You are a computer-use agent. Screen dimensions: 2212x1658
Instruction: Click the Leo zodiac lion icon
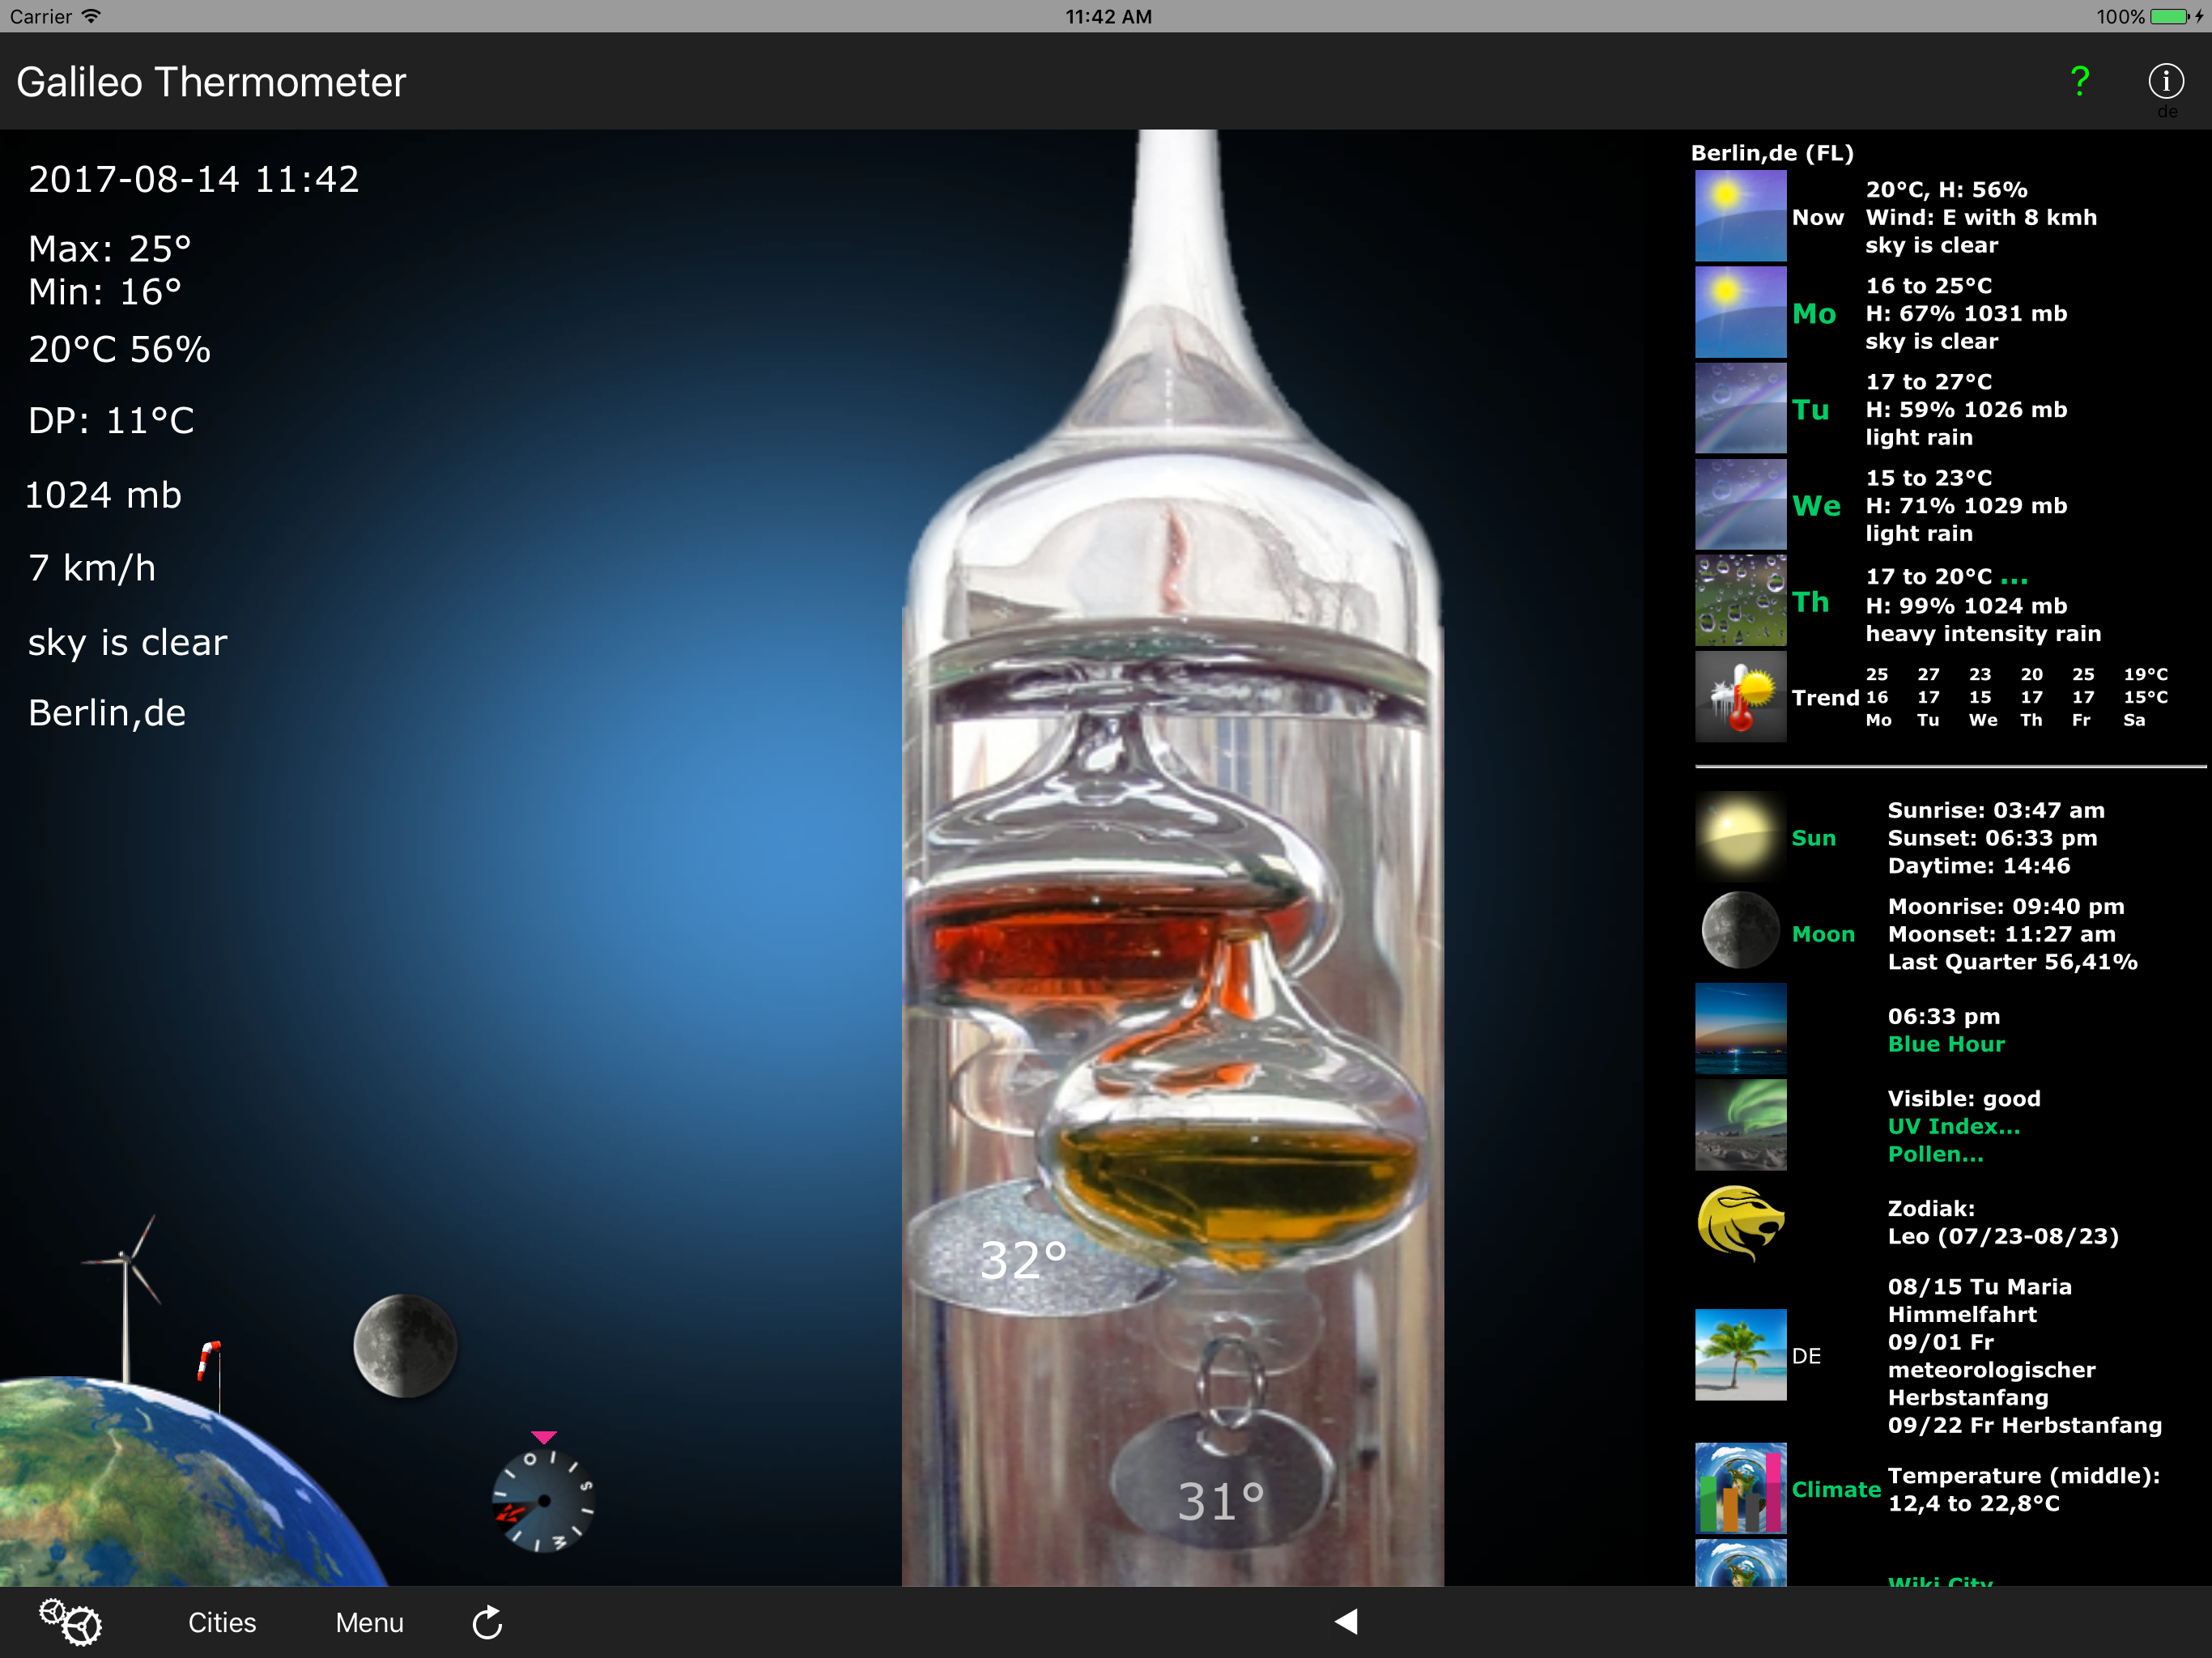1740,1222
